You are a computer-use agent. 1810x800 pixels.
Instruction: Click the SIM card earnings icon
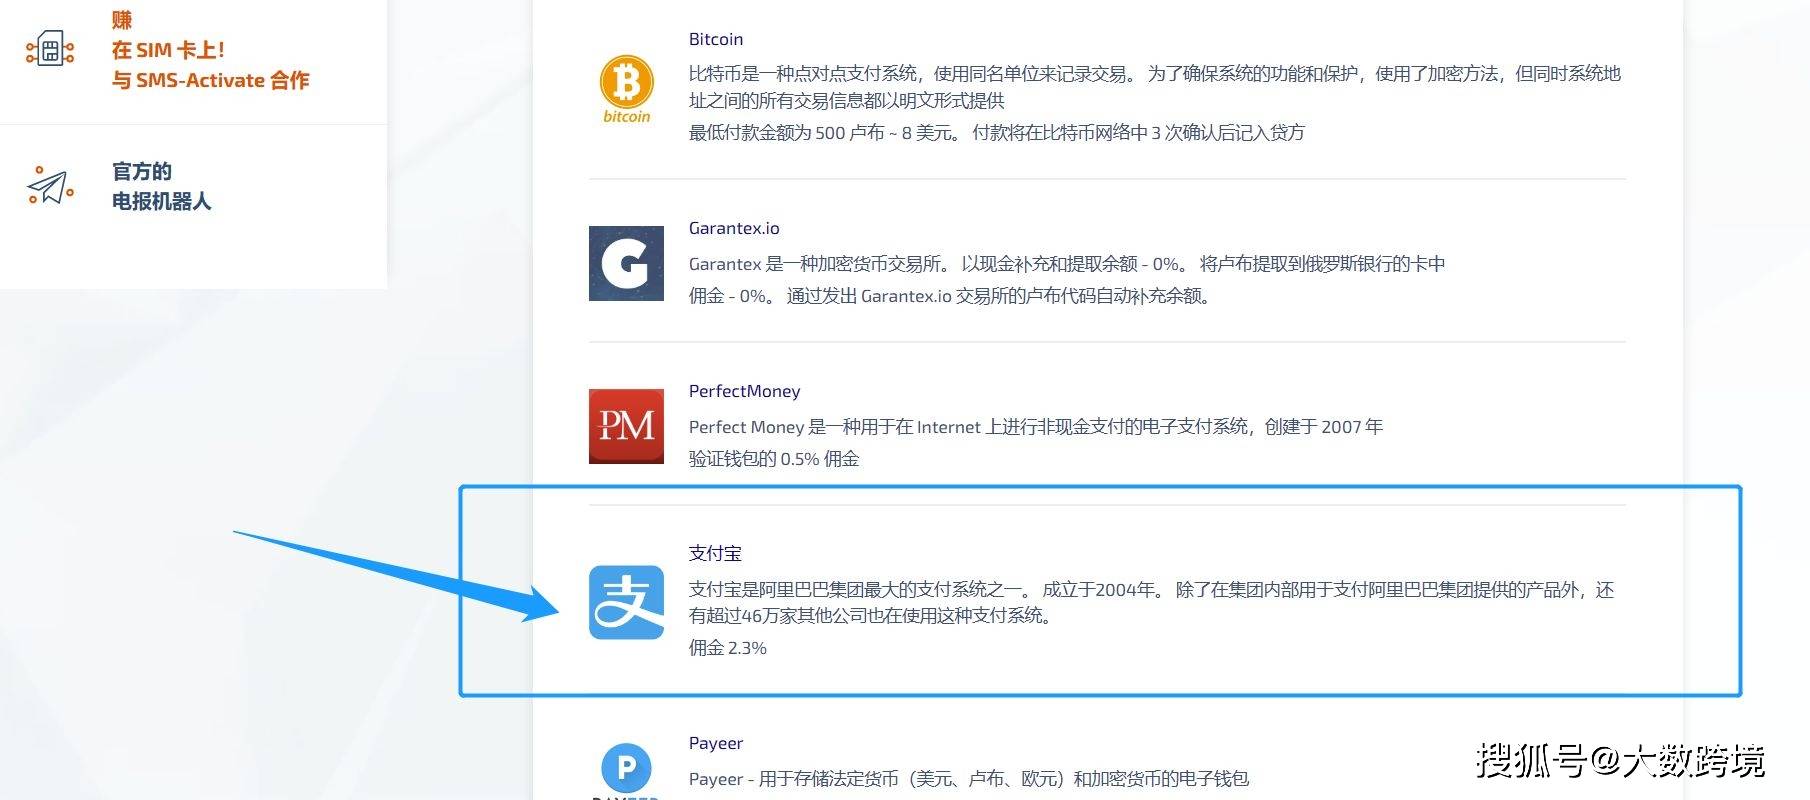click(50, 50)
